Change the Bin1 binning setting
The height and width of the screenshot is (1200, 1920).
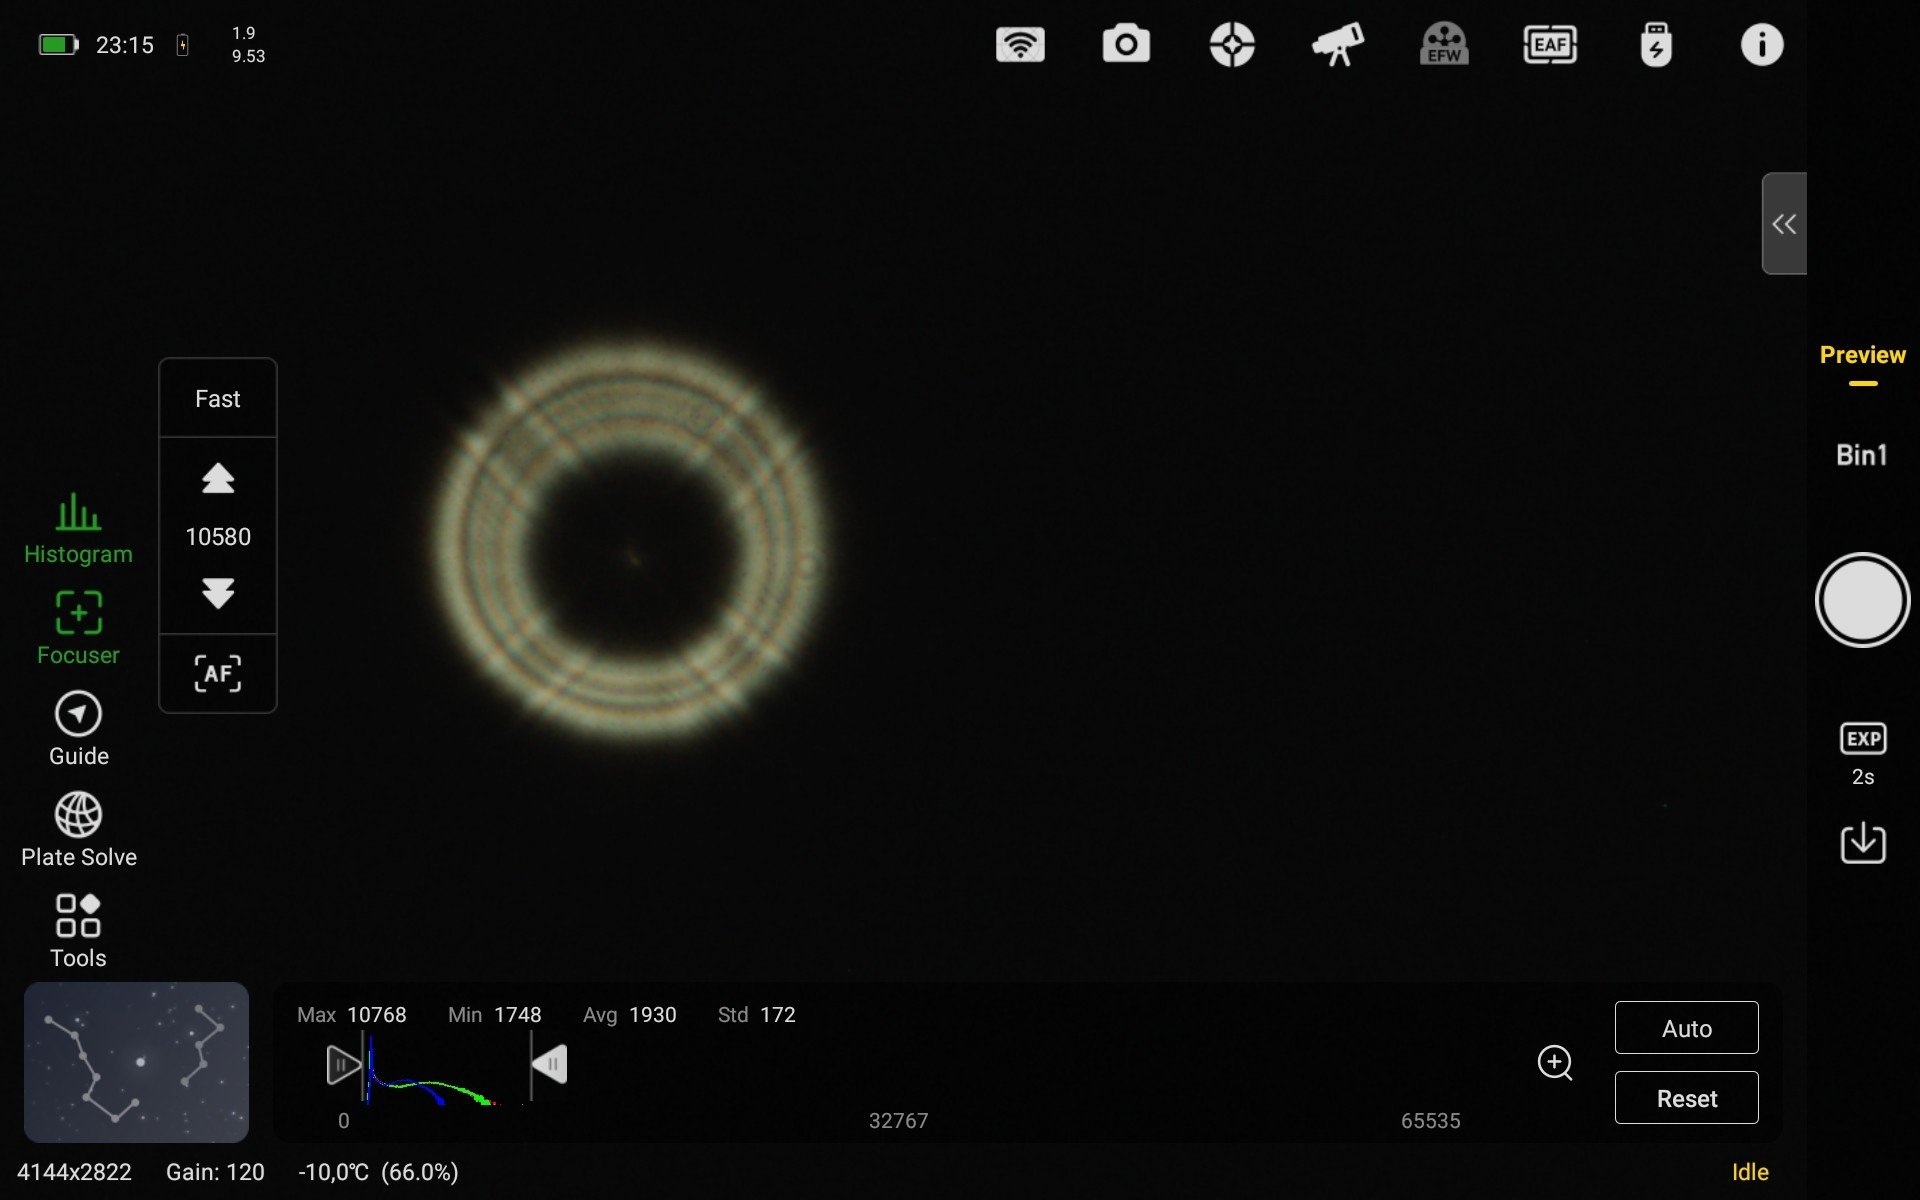[x=1861, y=455]
